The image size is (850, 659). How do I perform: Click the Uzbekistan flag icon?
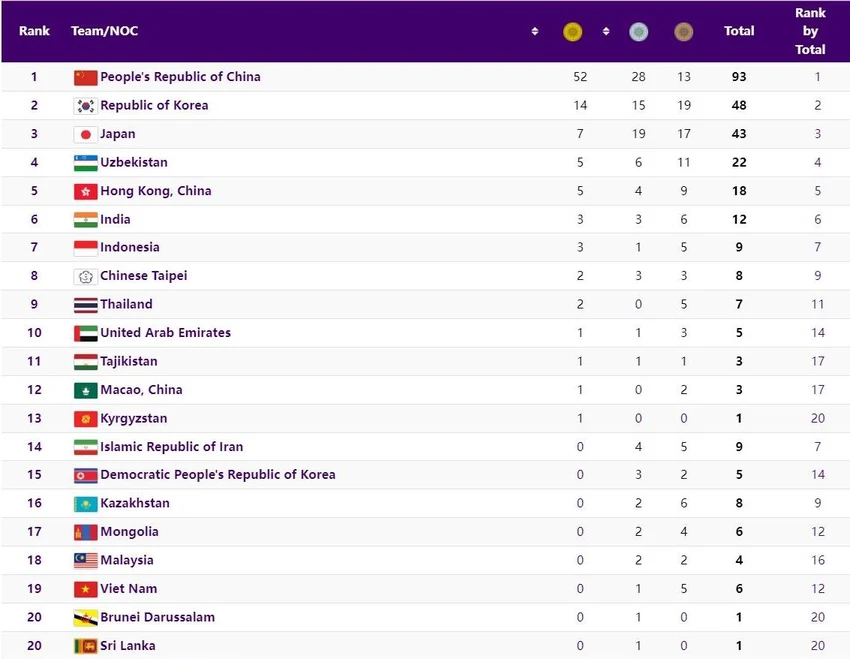(86, 163)
